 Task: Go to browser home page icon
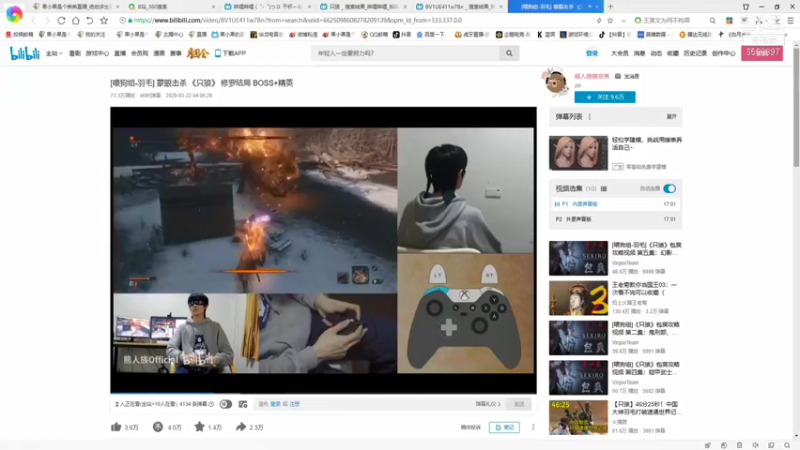(76, 20)
